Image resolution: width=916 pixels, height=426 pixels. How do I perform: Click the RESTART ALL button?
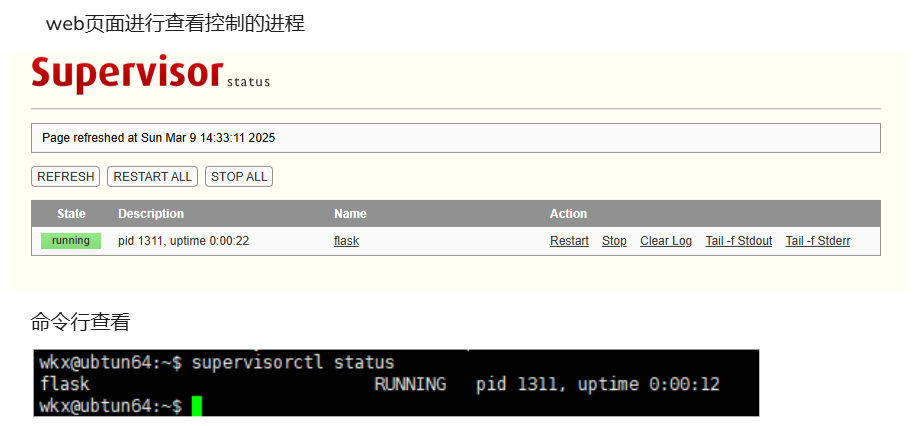click(152, 176)
